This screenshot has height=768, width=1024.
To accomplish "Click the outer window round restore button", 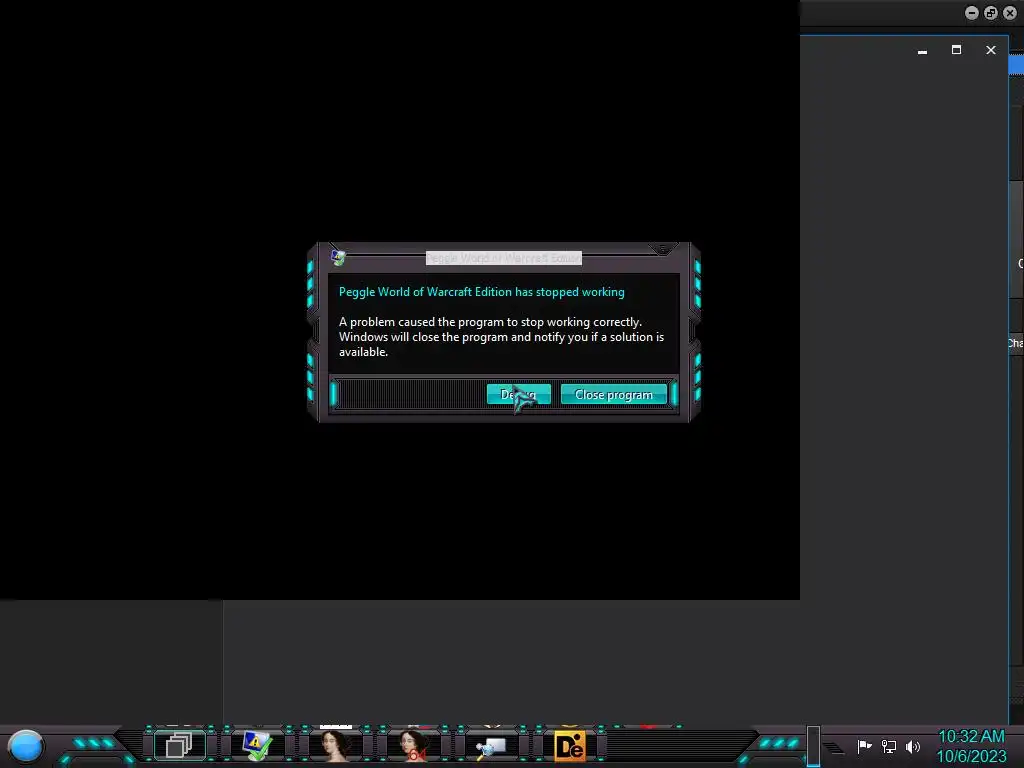I will 991,13.
